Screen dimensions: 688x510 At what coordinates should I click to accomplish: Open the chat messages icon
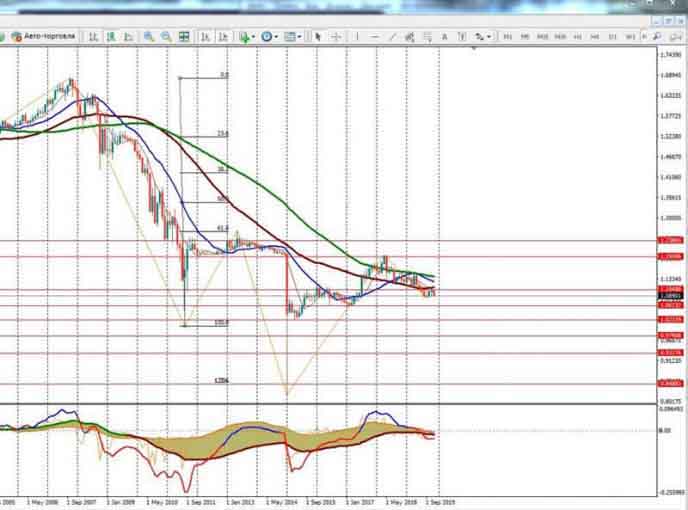tap(676, 37)
